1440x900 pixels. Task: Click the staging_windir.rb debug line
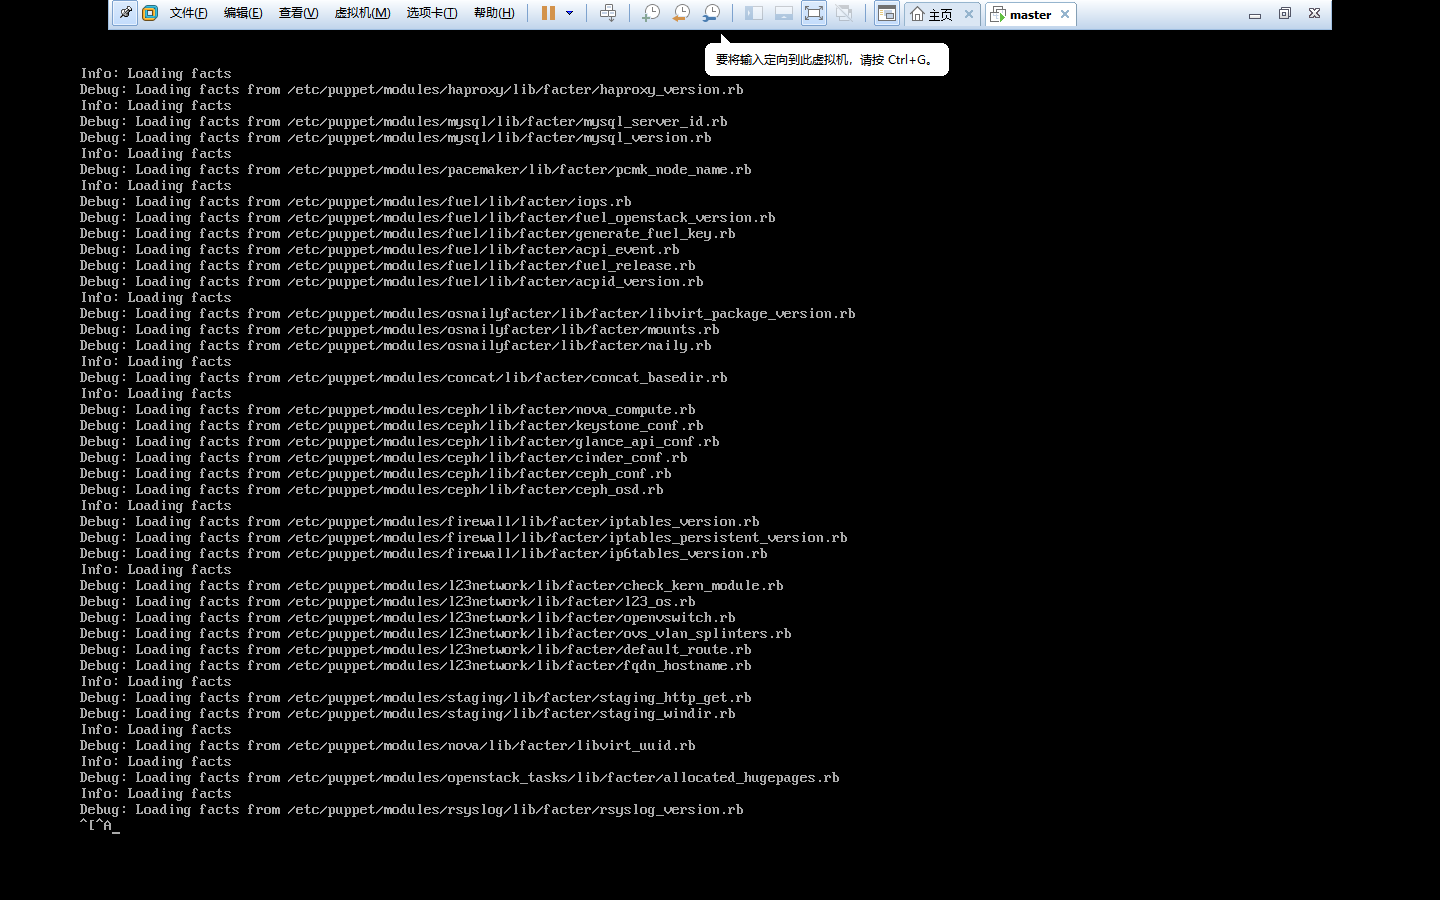coord(408,714)
